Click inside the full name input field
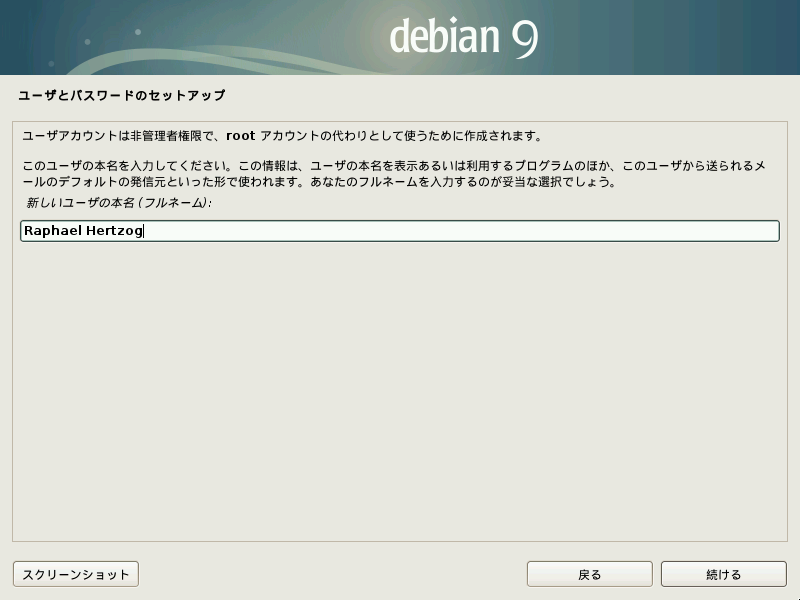This screenshot has width=800, height=600. (400, 230)
